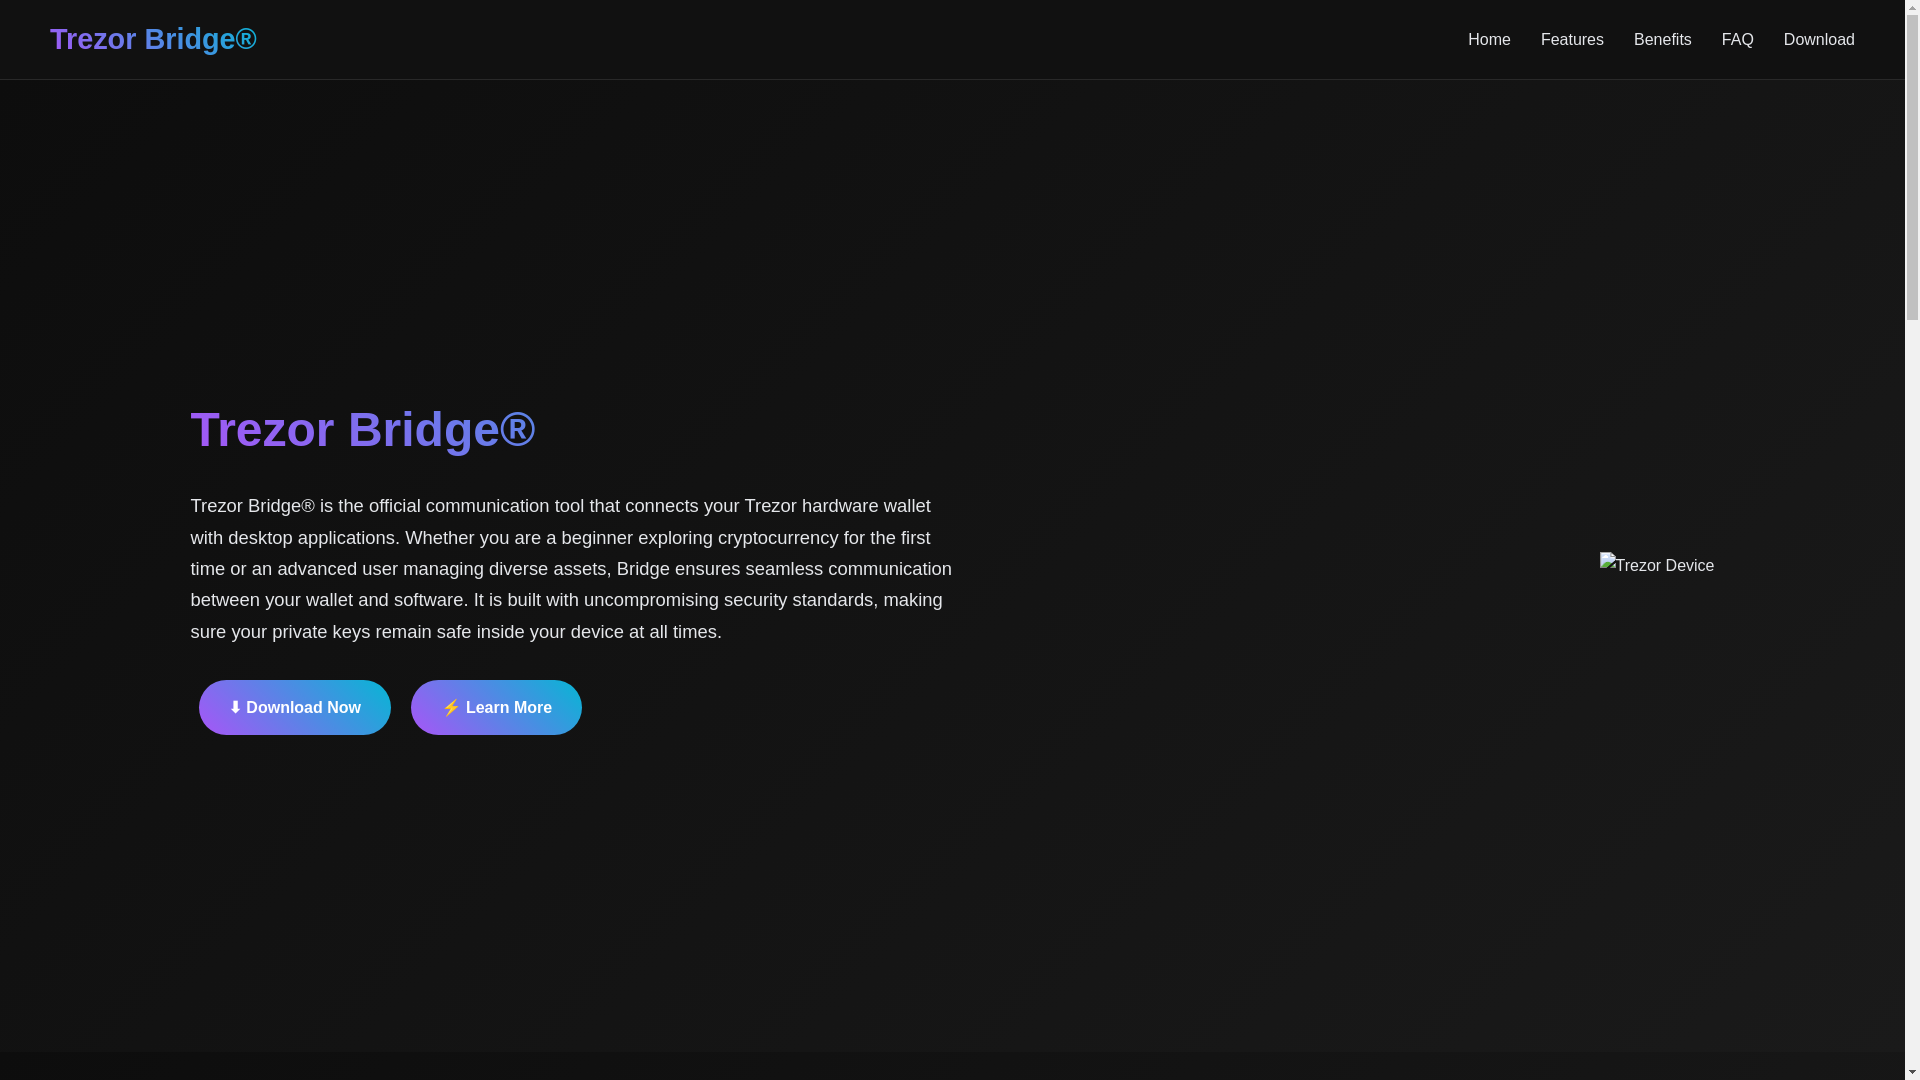Click the broken Trezor Device image
The image size is (1920, 1080).
point(1657,566)
